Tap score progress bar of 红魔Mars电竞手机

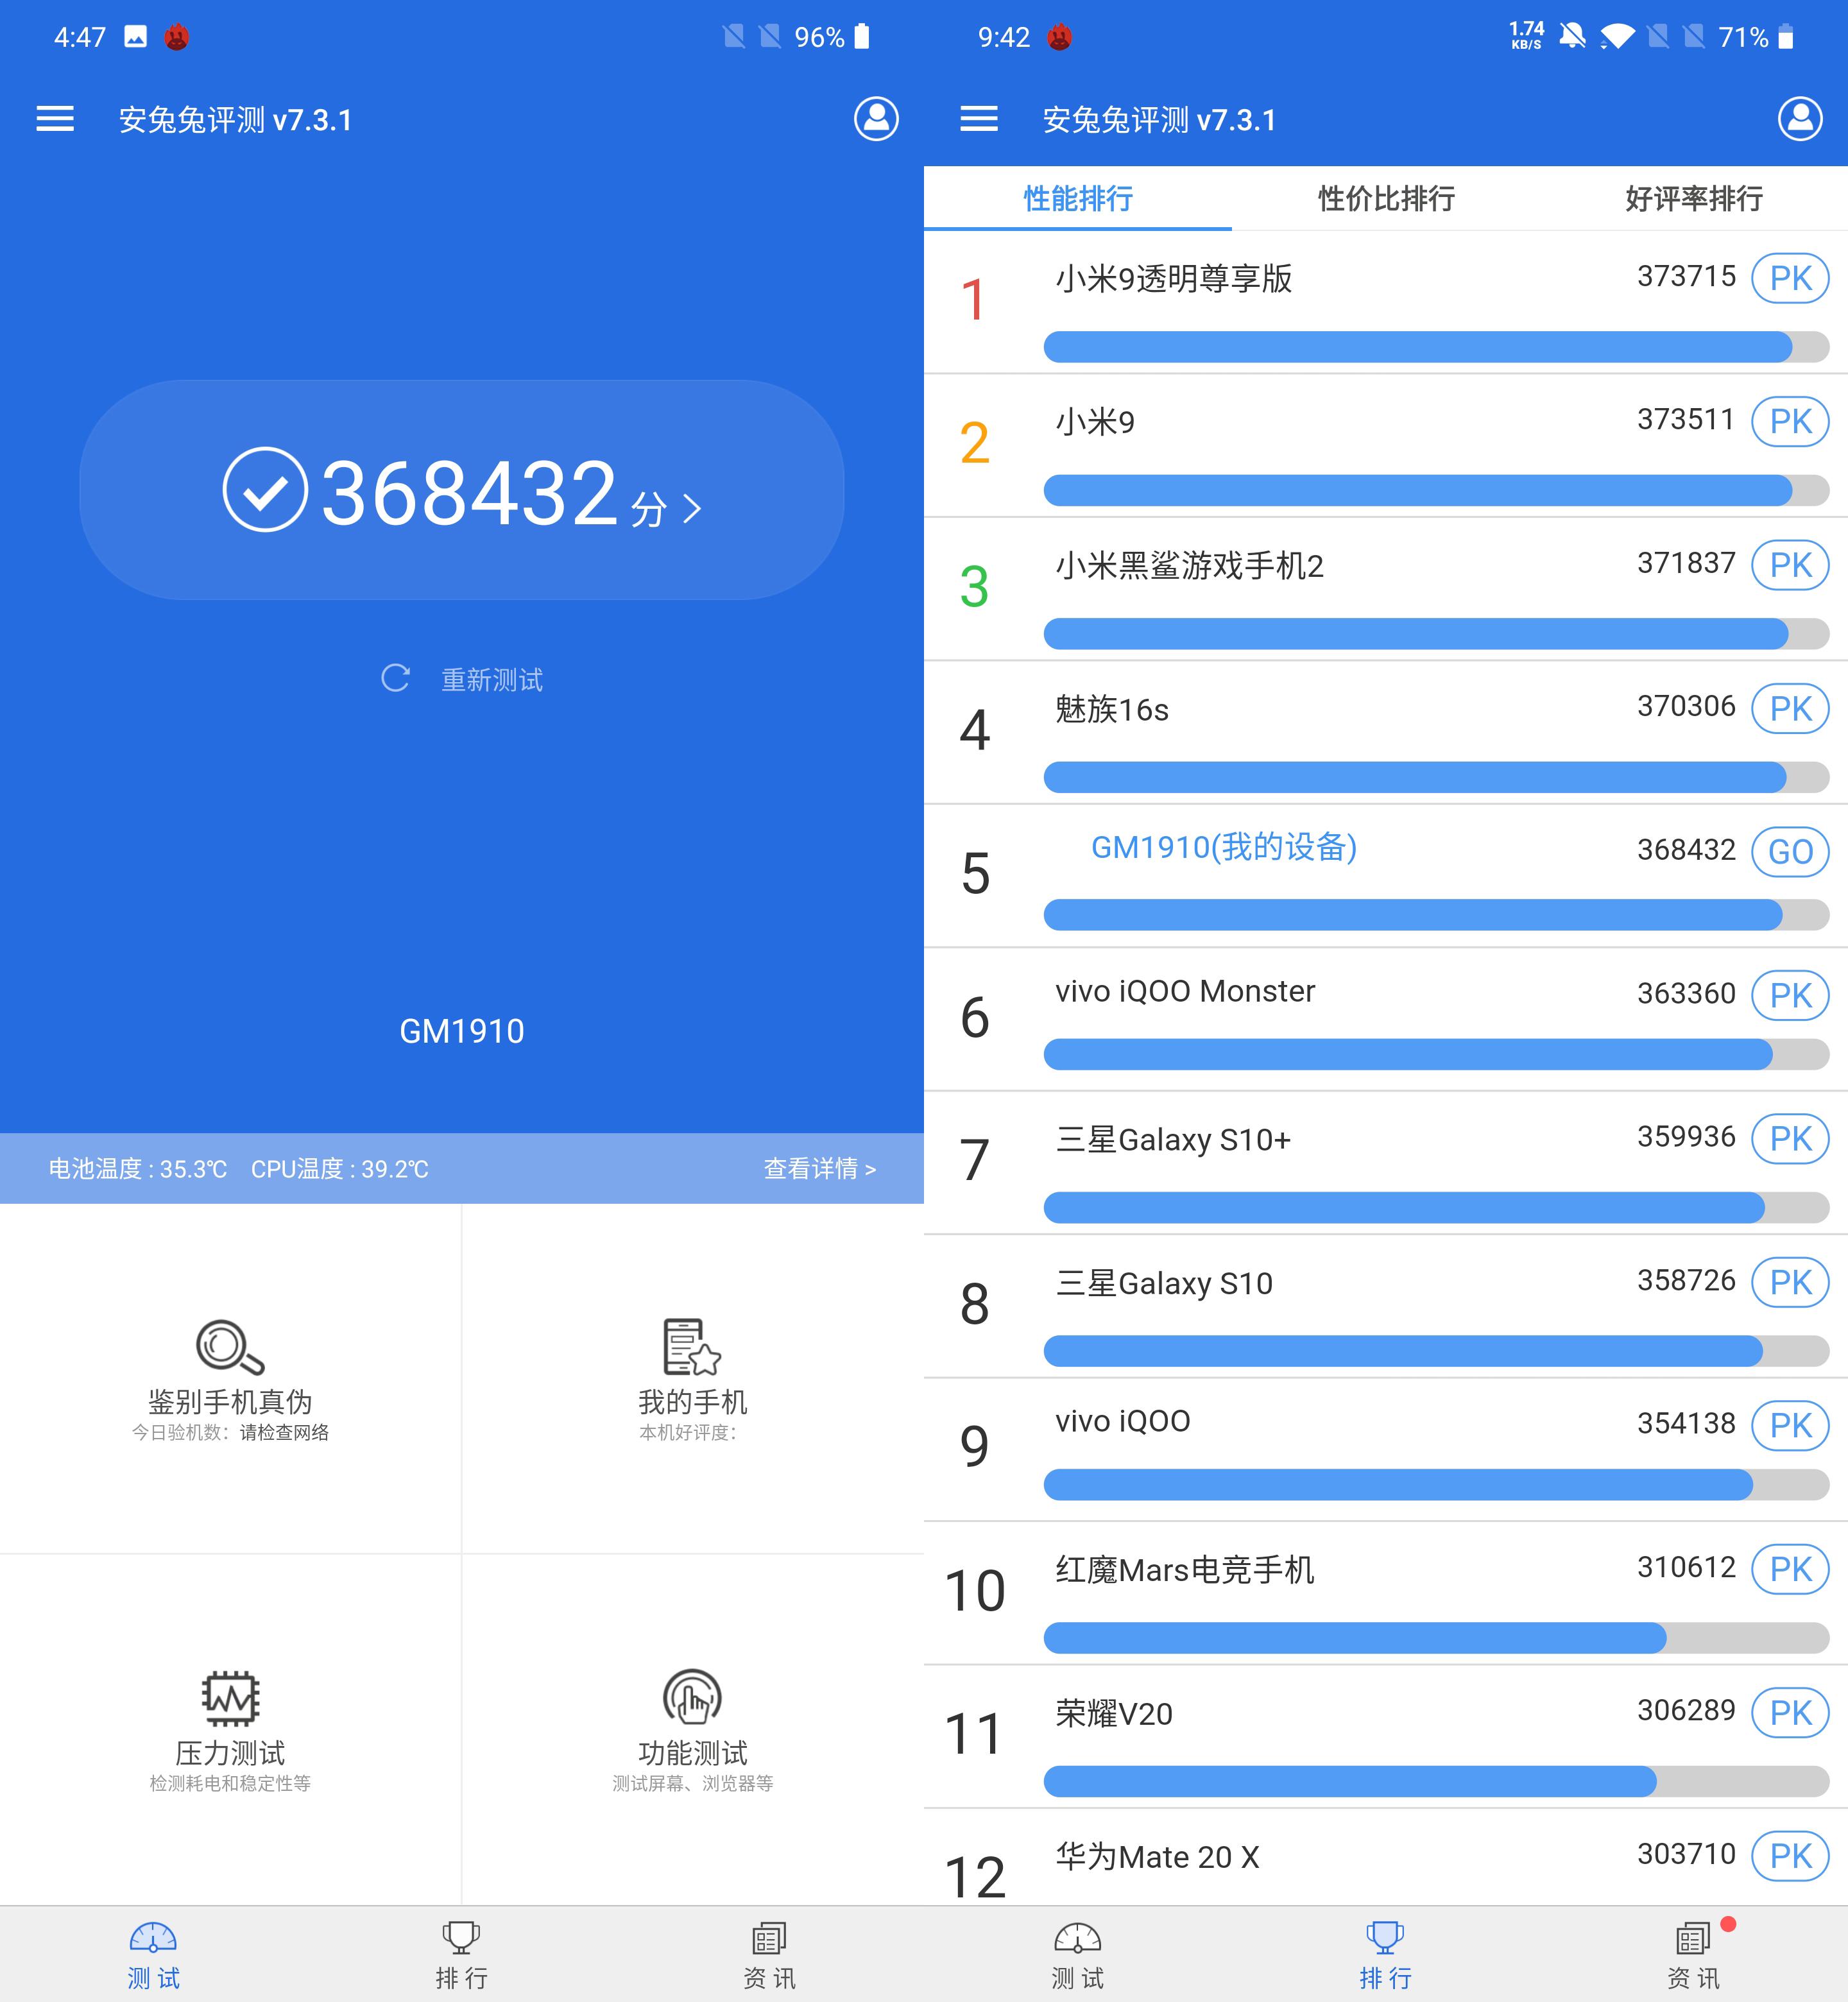click(x=1436, y=1638)
